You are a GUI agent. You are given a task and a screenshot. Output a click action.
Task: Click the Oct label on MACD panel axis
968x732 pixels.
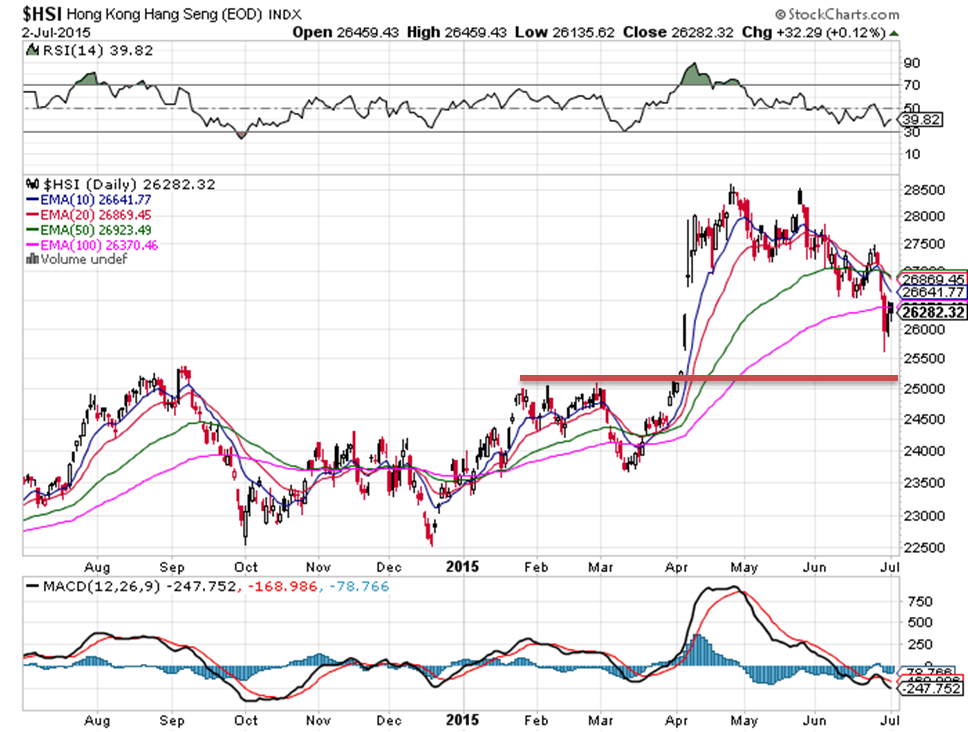pos(246,719)
